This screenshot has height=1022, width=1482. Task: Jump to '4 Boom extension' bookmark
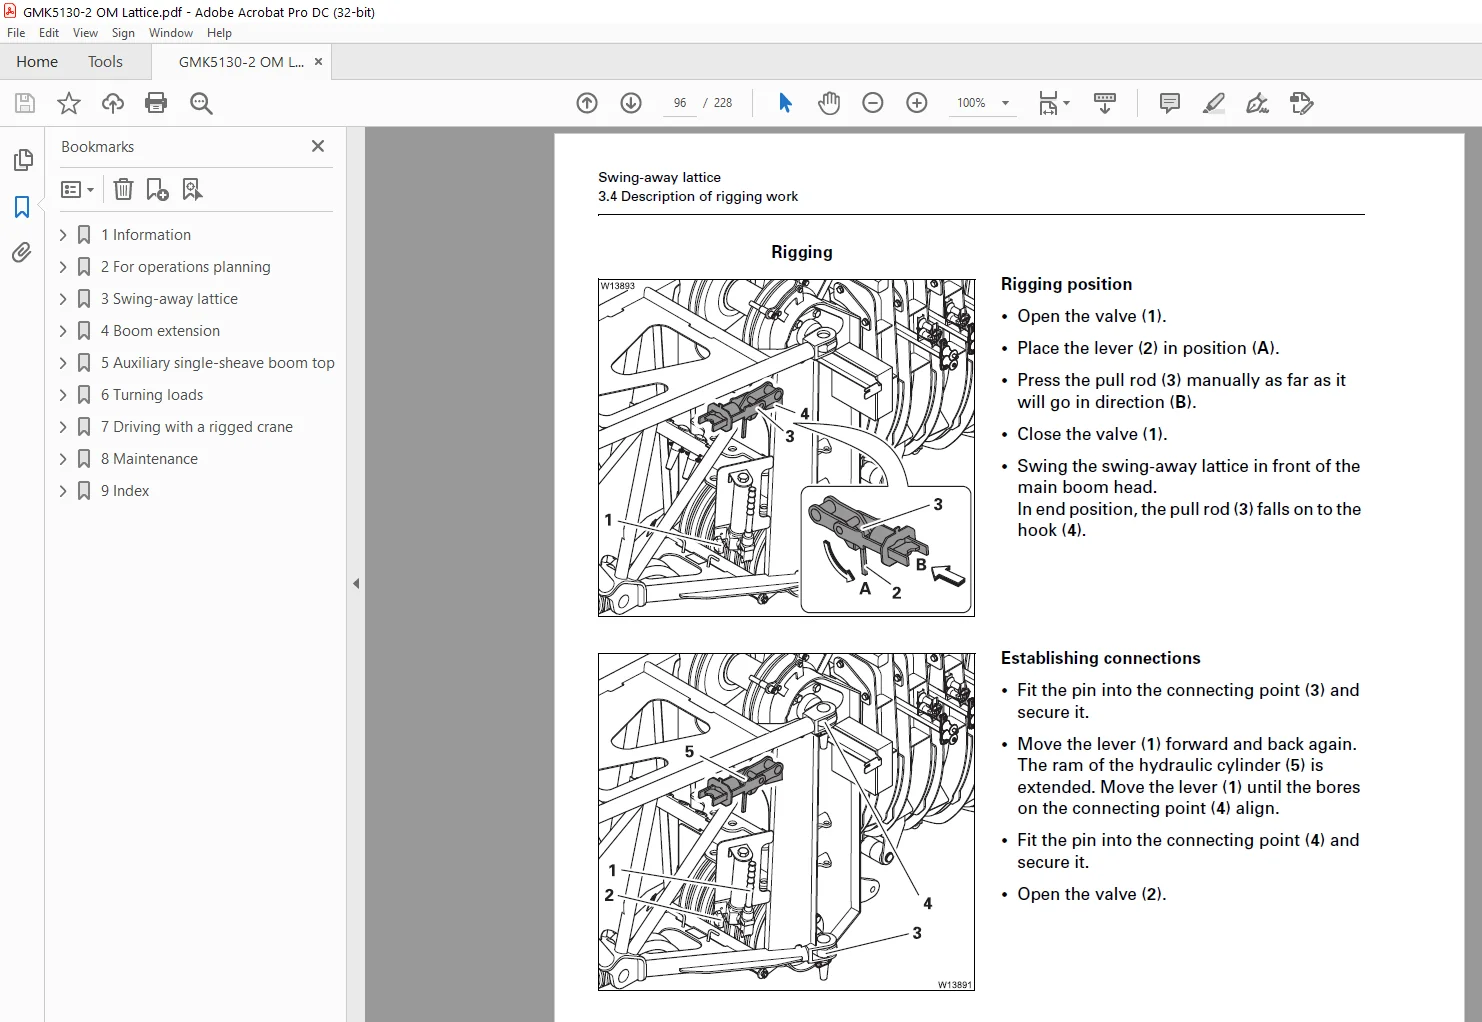point(160,331)
